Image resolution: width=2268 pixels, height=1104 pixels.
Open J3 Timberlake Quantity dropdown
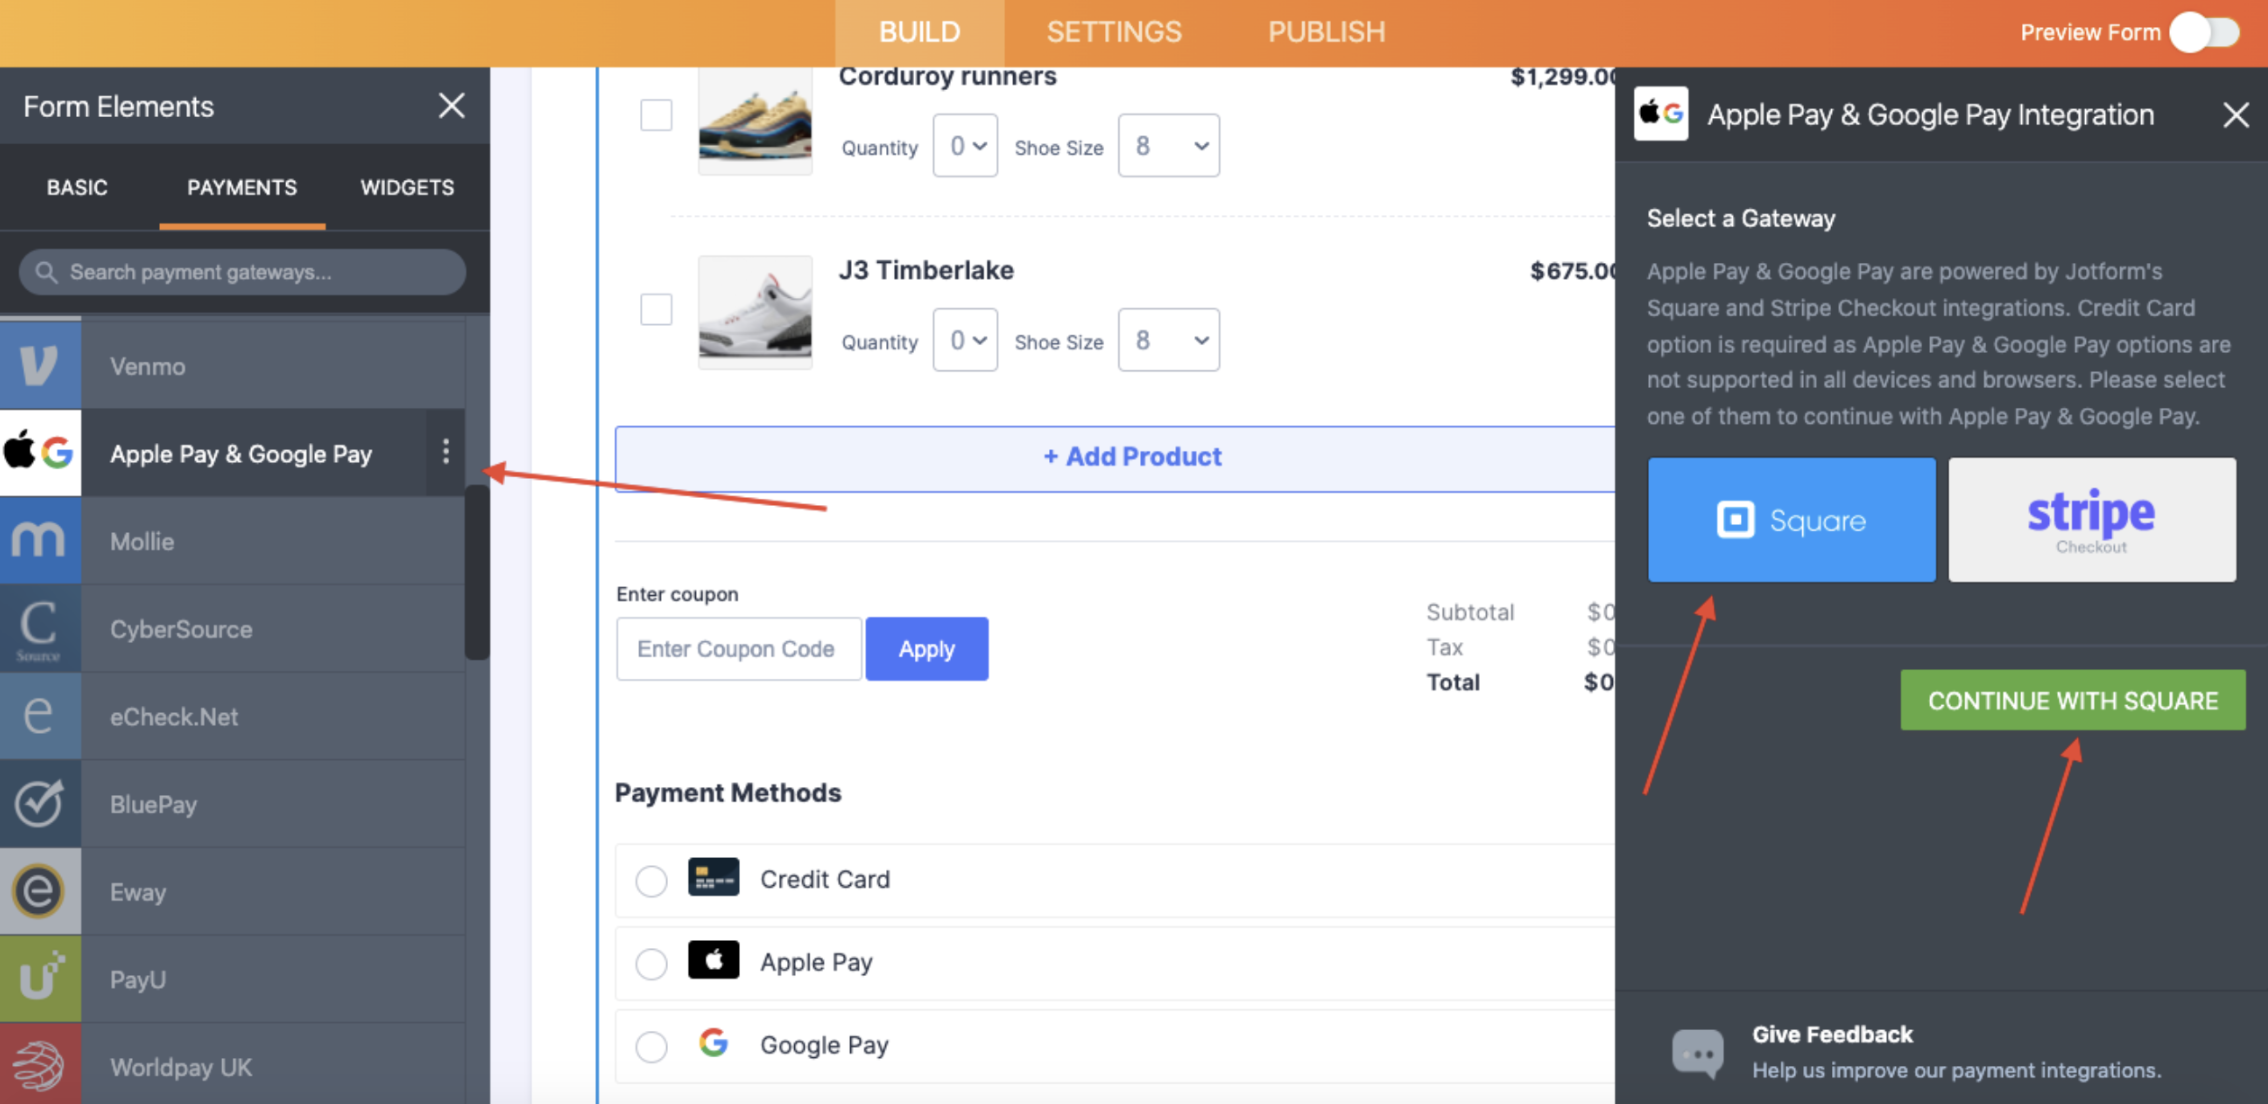tap(965, 341)
